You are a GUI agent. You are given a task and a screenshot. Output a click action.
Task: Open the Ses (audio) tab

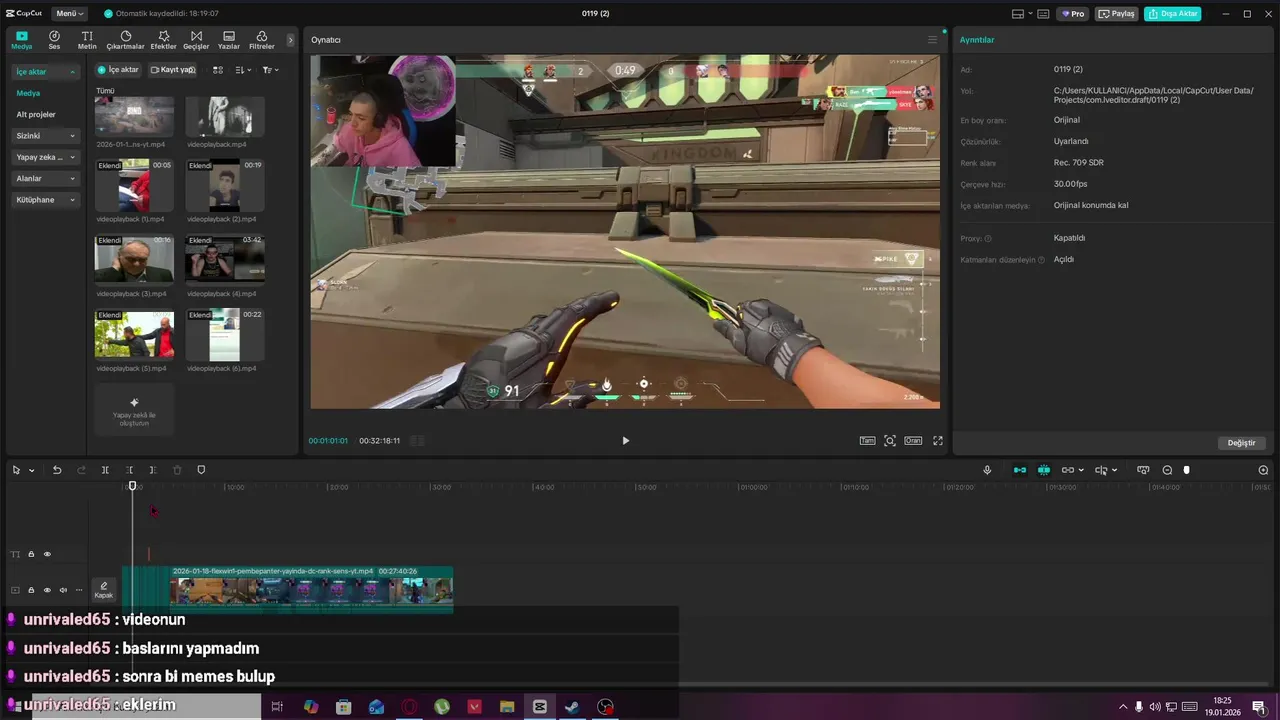click(54, 40)
